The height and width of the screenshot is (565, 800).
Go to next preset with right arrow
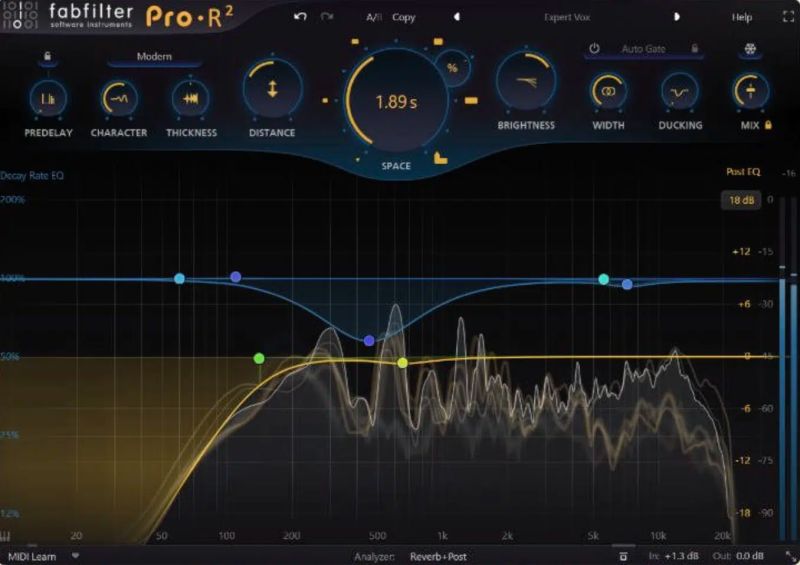point(677,17)
